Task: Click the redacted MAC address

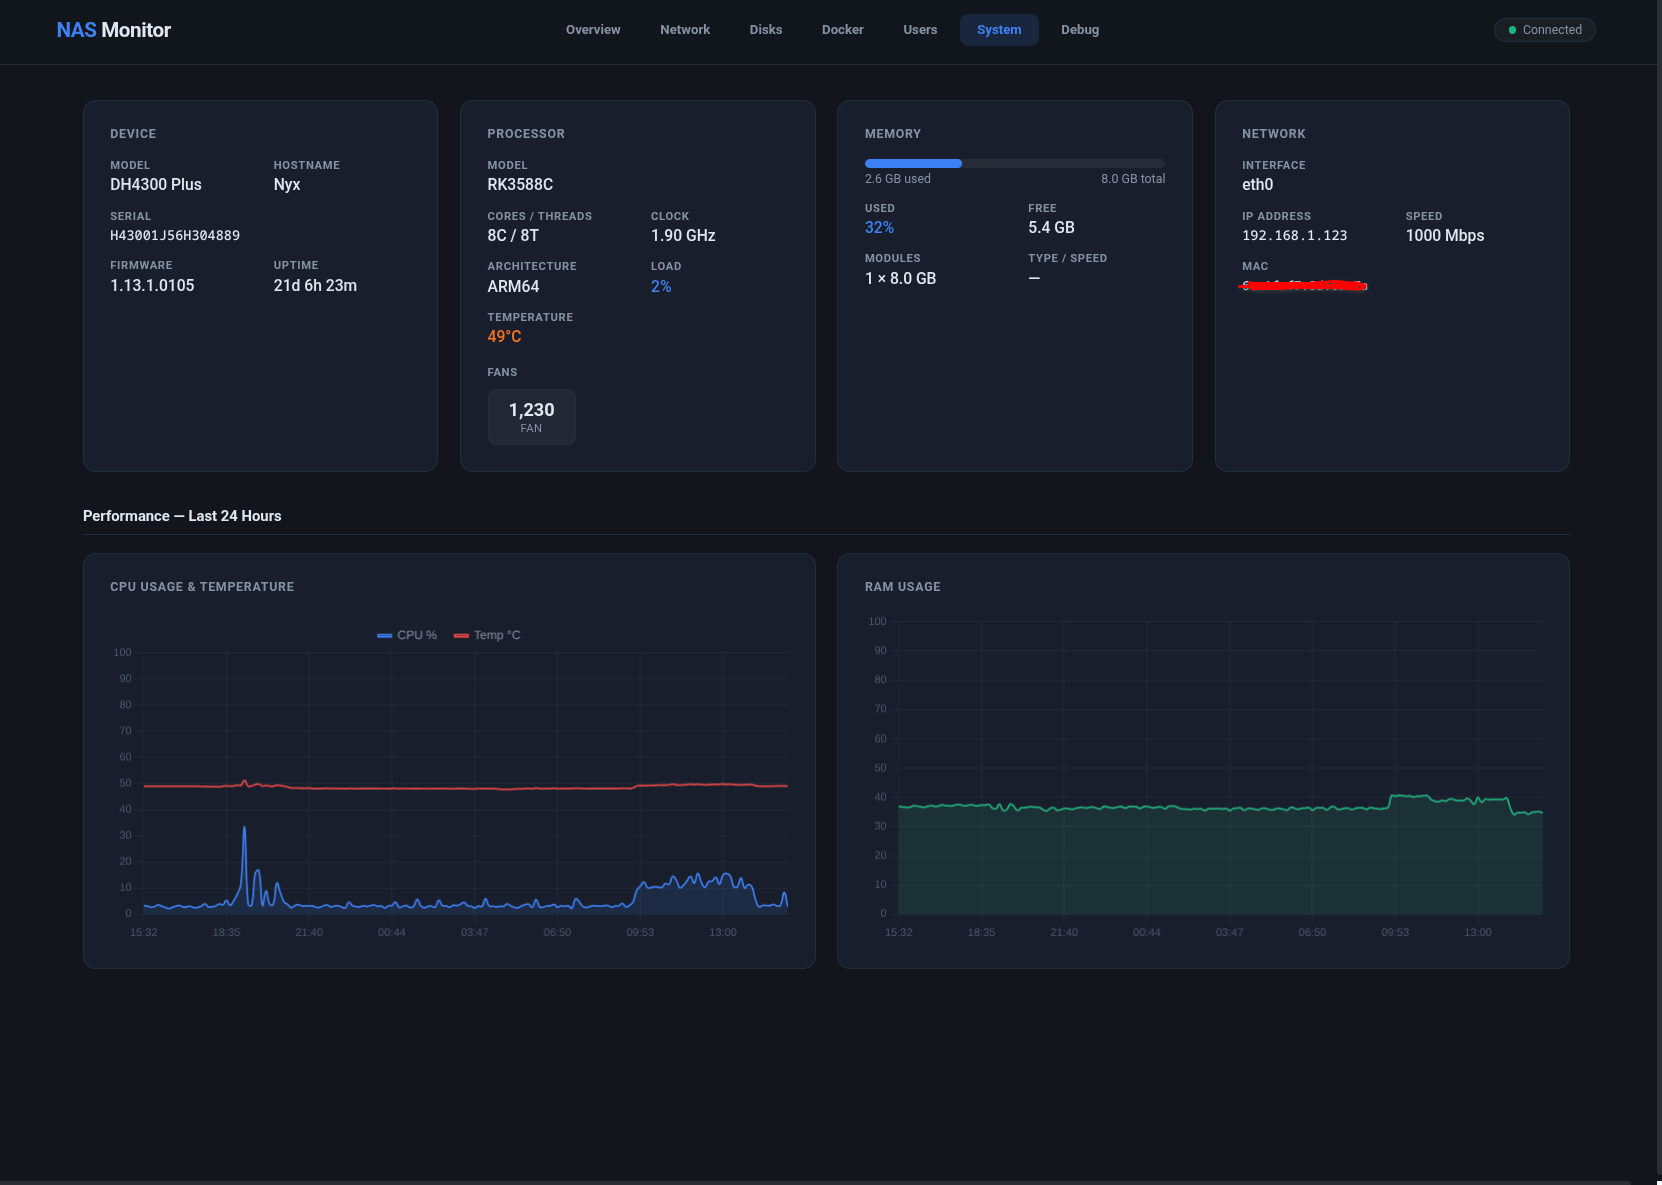Action: pos(1302,285)
